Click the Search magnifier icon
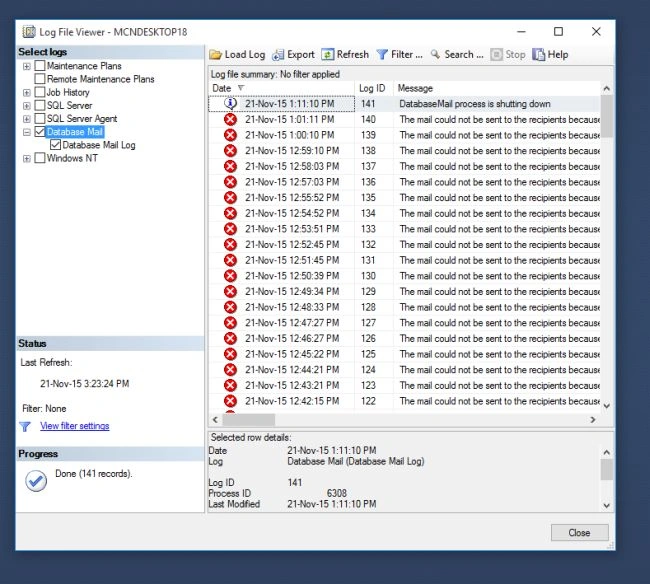Image resolution: width=650 pixels, height=584 pixels. (435, 54)
